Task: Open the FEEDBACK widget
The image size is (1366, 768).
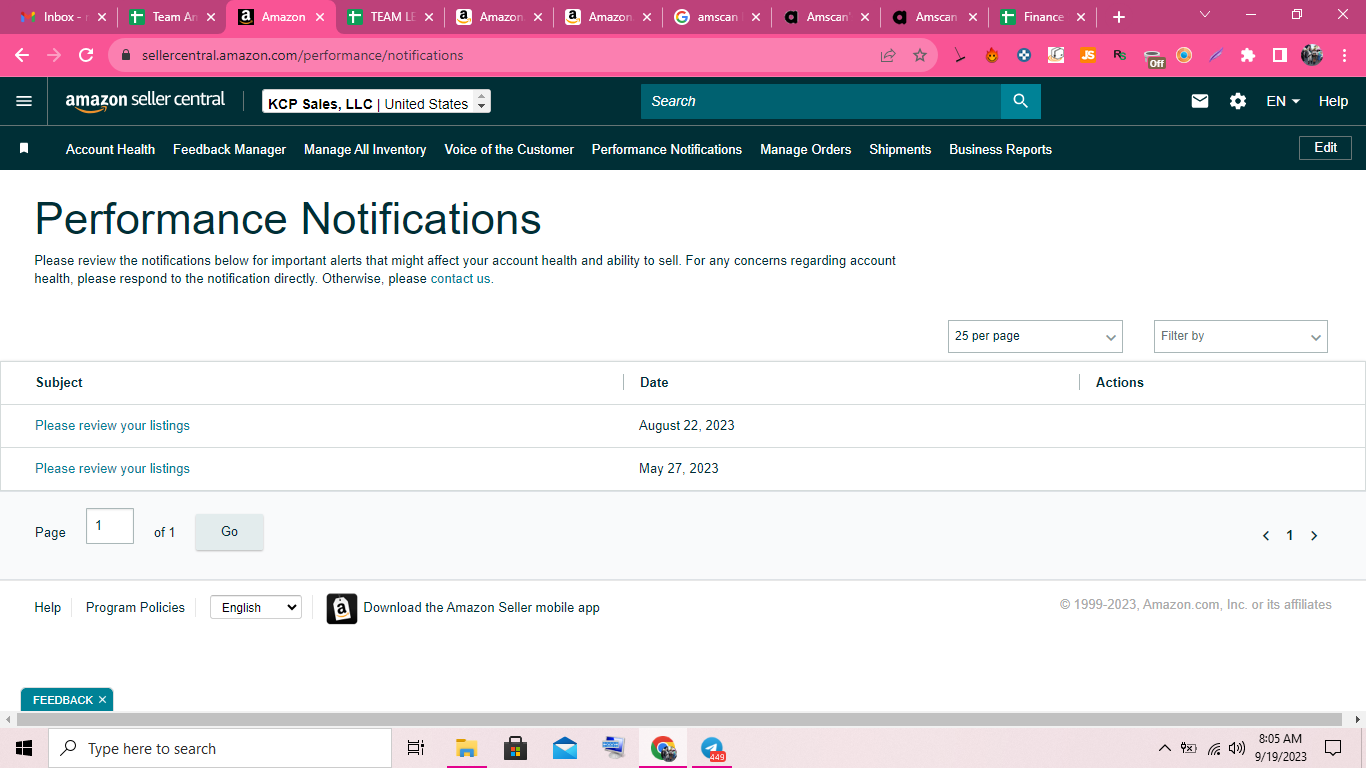Action: click(x=62, y=700)
